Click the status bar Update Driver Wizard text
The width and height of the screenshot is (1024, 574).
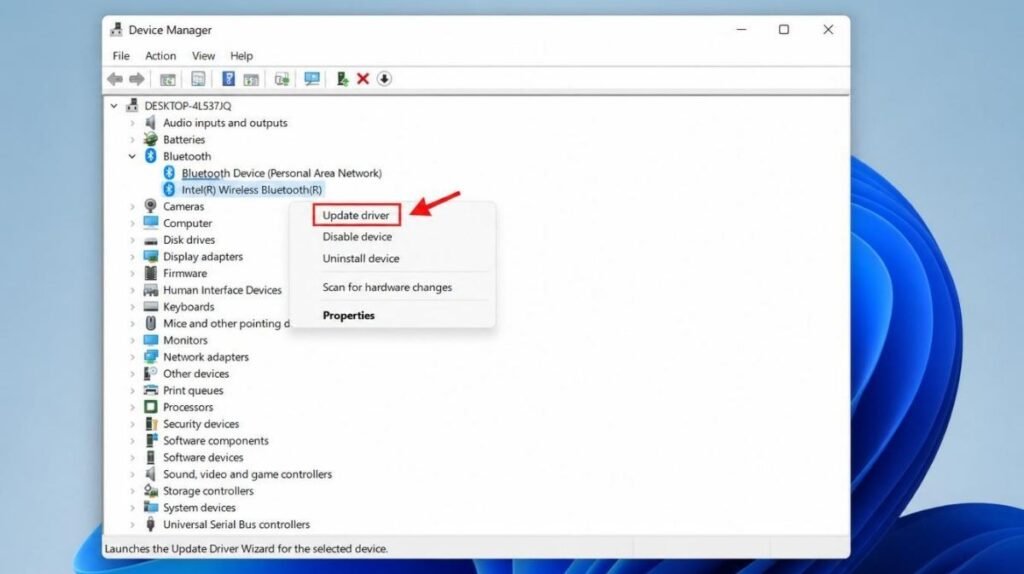pyautogui.click(x=246, y=549)
